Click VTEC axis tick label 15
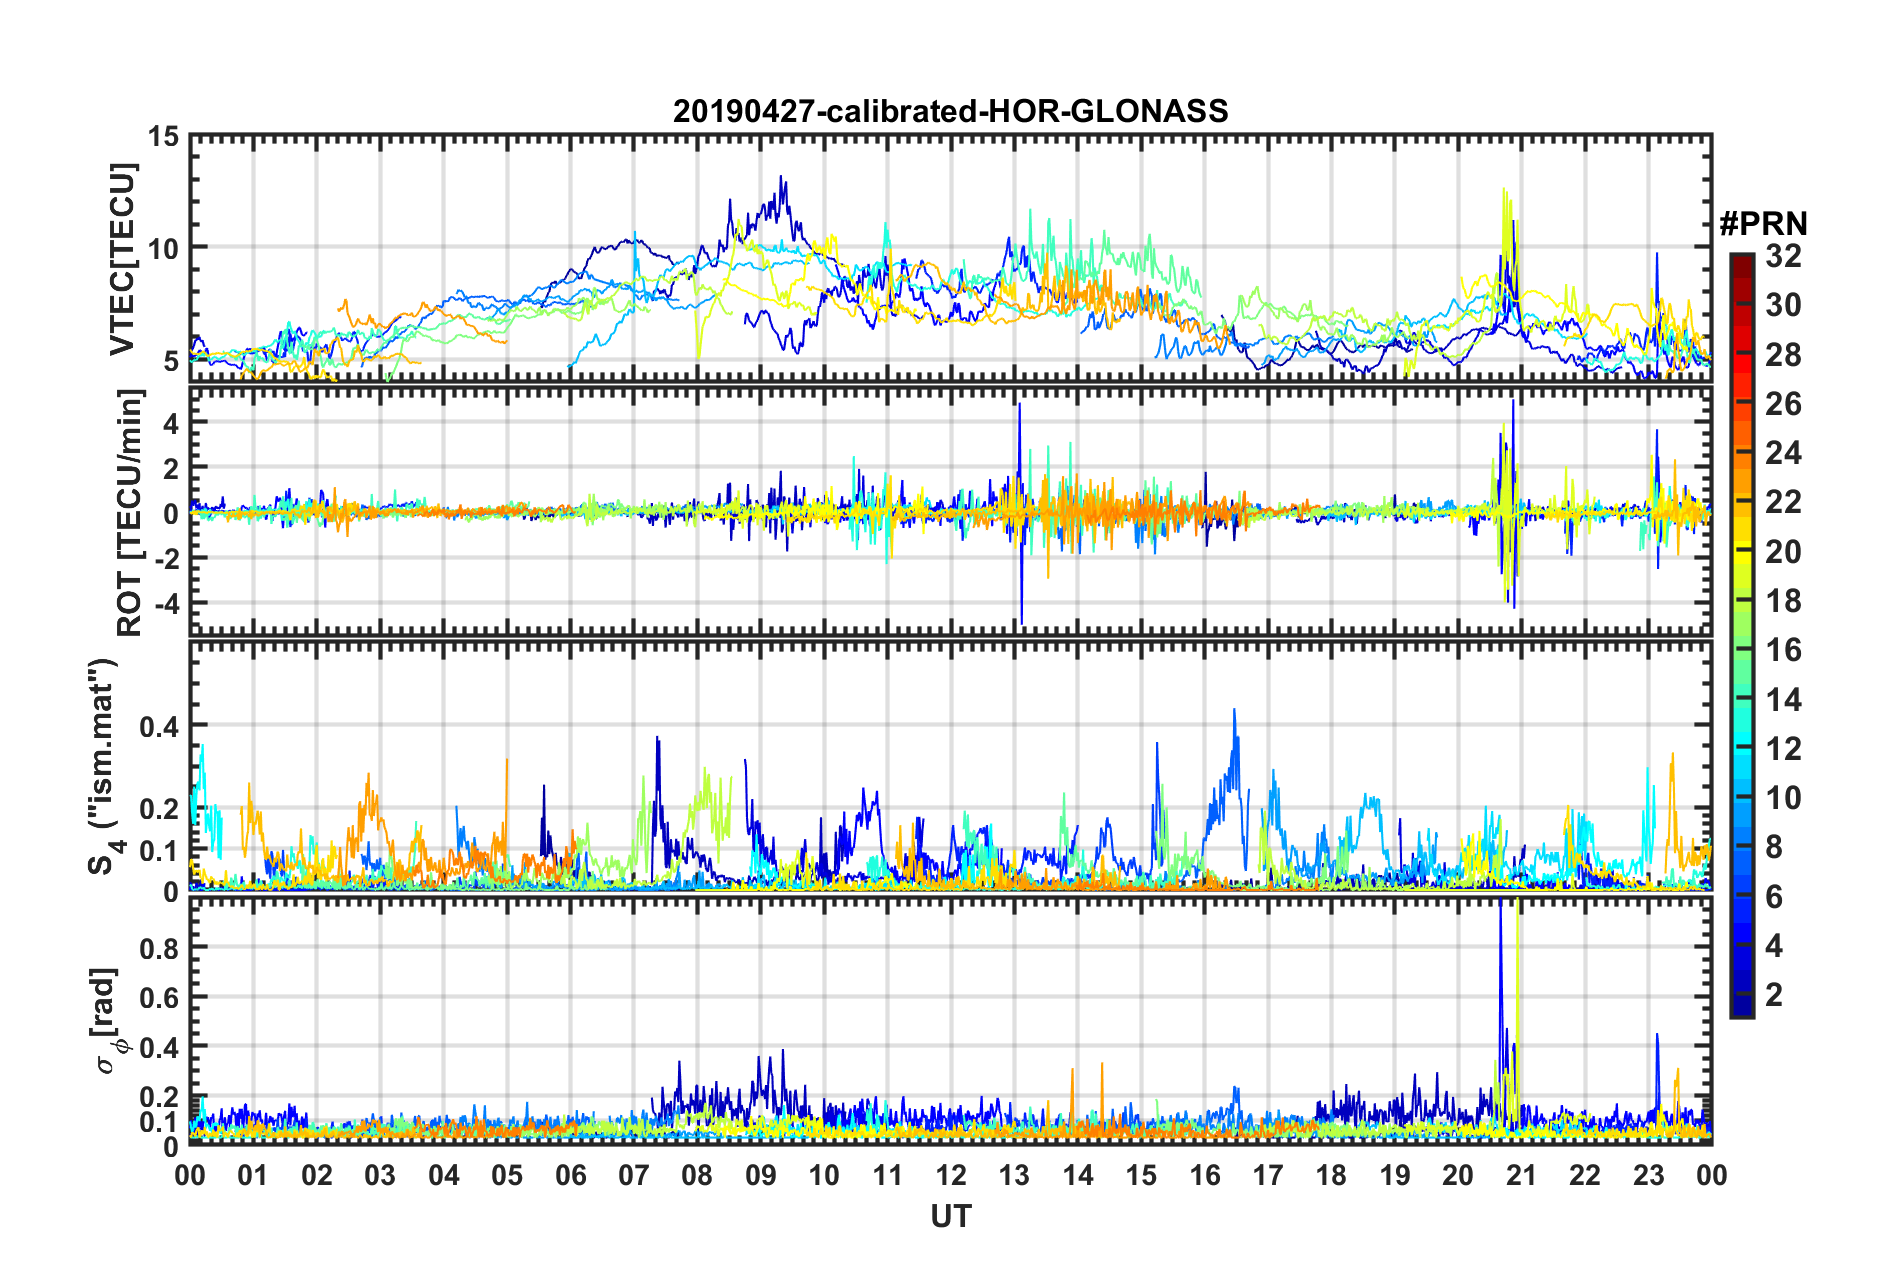 163,137
